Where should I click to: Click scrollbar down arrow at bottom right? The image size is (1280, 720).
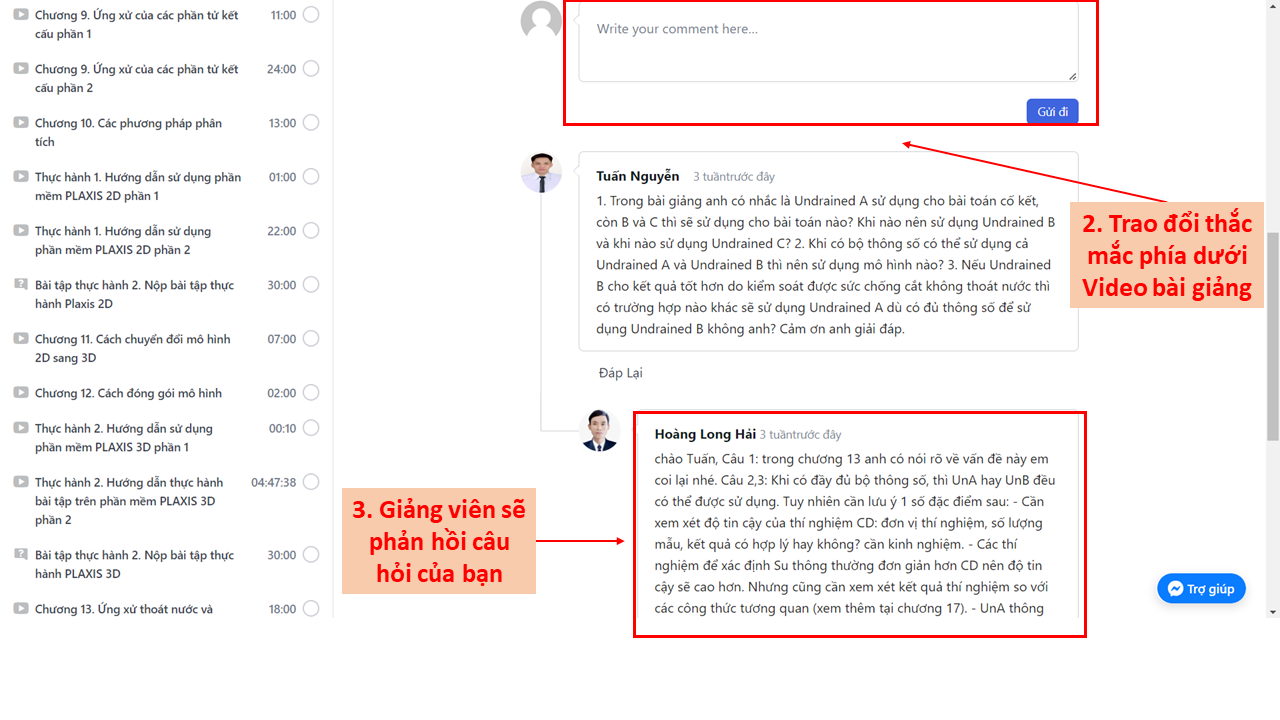pos(1272,611)
